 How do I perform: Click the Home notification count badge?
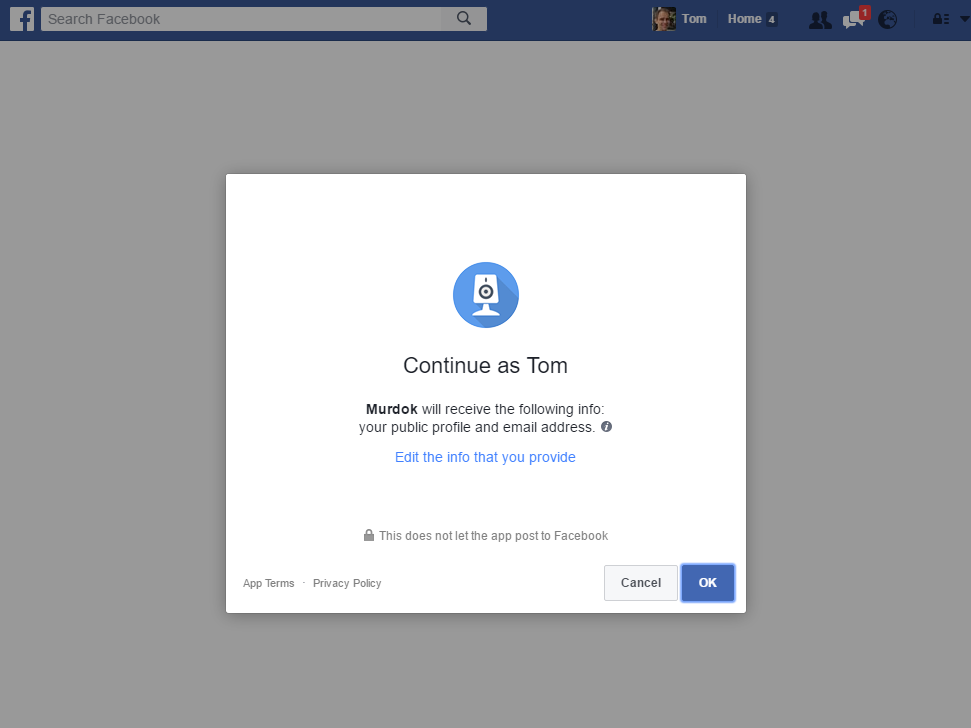point(772,20)
